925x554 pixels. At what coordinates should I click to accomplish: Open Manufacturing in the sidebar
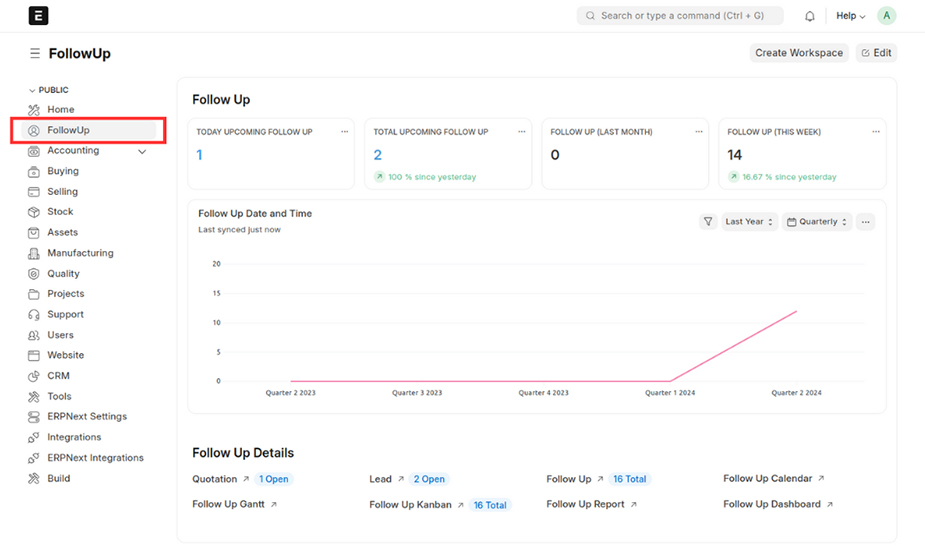pyautogui.click(x=80, y=253)
